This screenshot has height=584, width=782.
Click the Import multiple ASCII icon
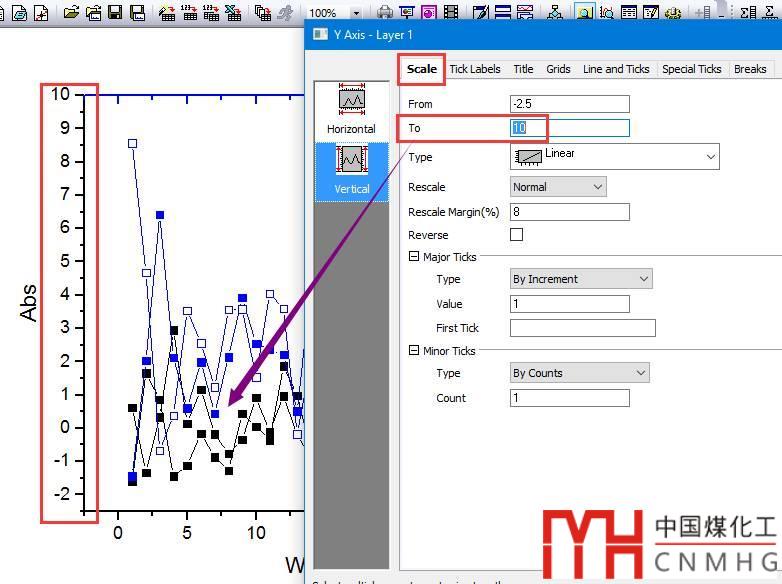point(211,12)
